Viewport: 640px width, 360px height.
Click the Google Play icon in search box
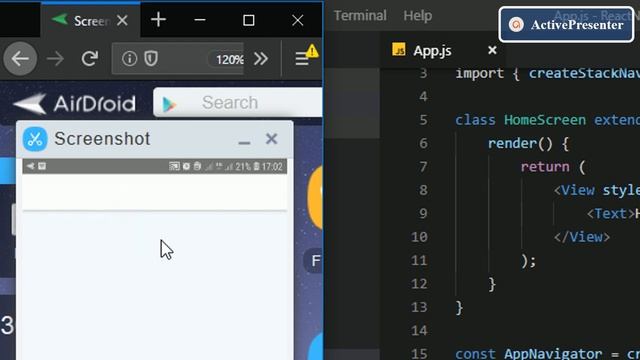[x=169, y=105]
